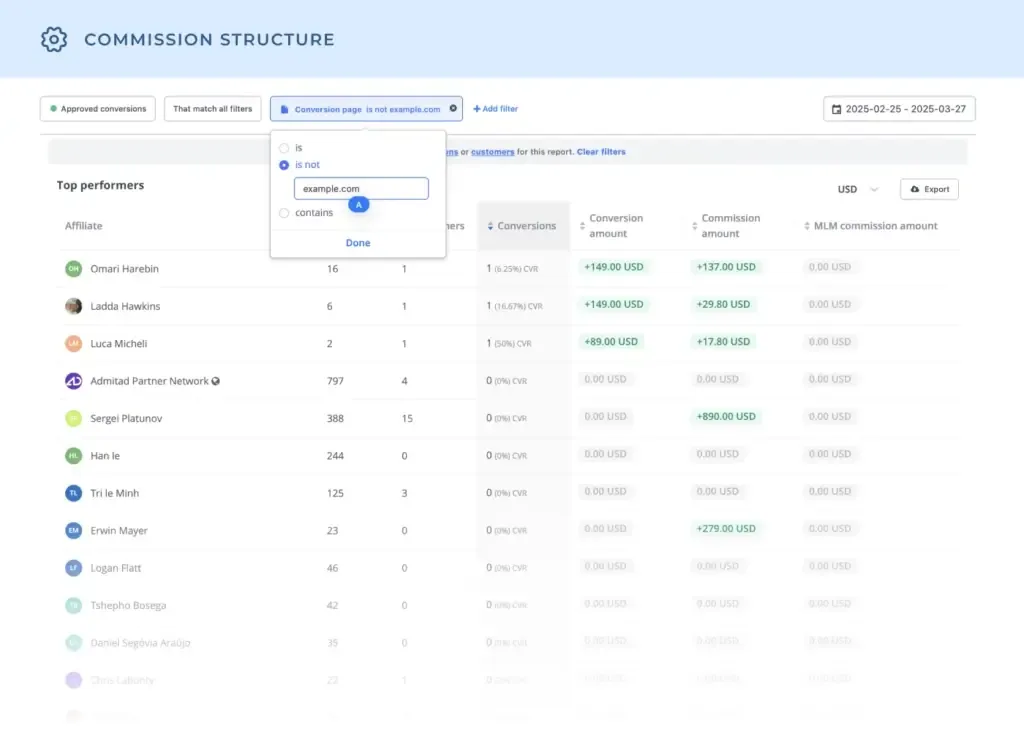Click the sort arrows on Conversion amount column
The height and width of the screenshot is (731, 1024).
pos(582,226)
